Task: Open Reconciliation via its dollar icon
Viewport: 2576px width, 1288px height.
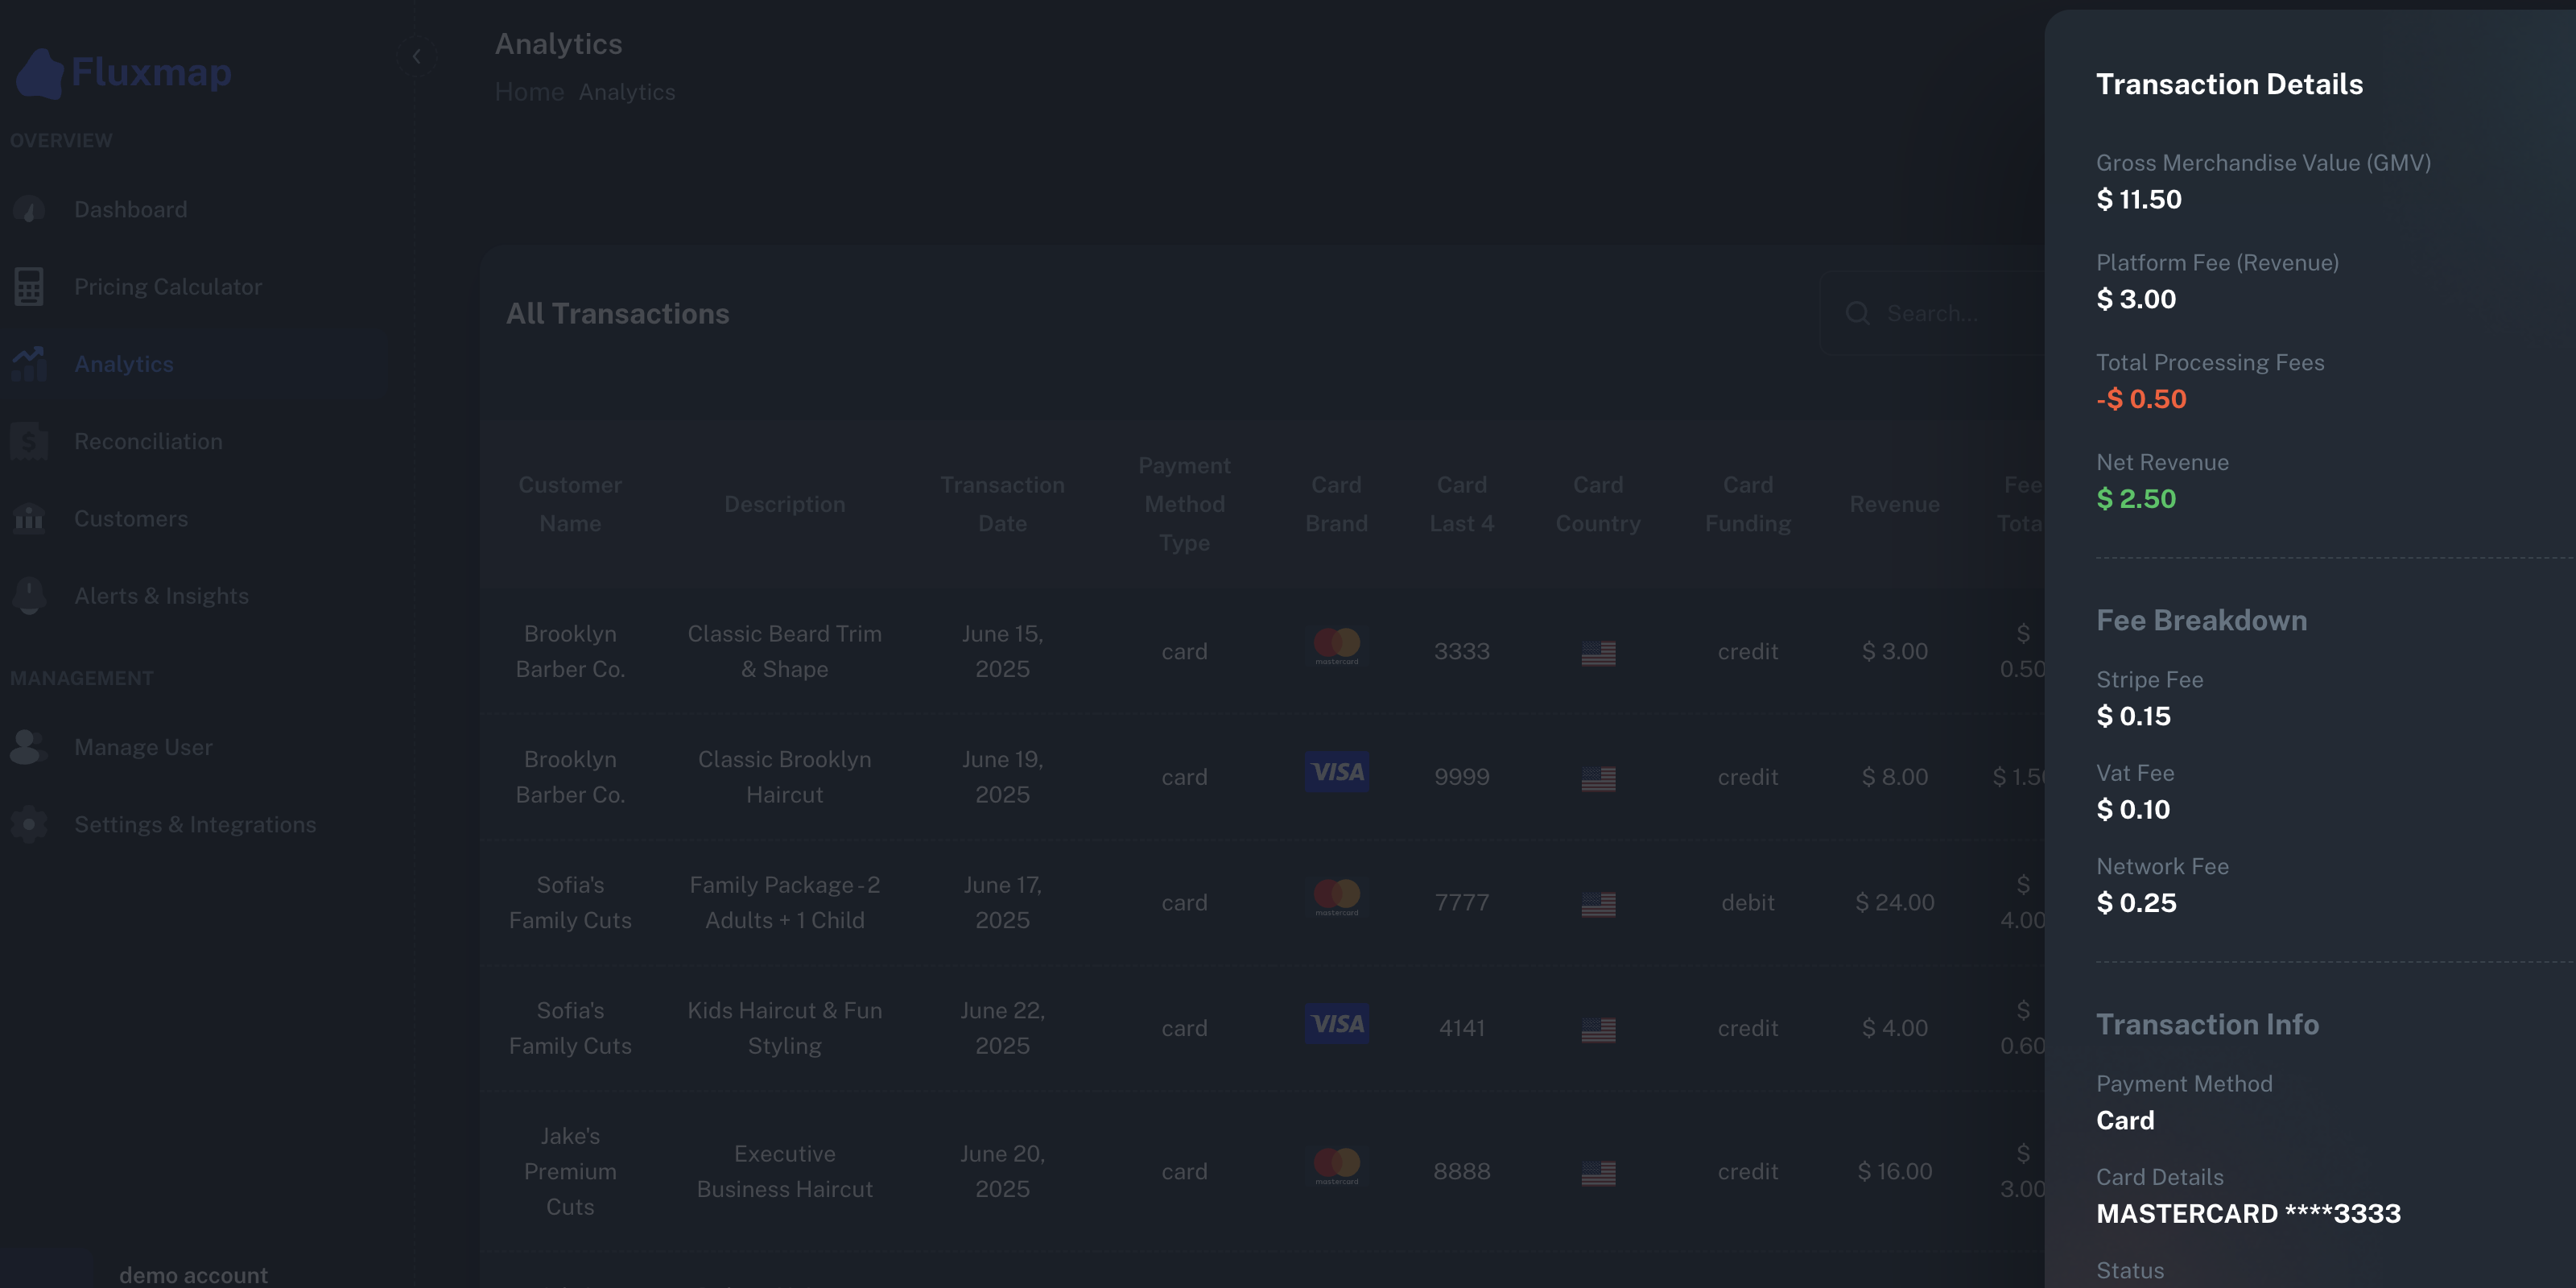Action: (29, 441)
